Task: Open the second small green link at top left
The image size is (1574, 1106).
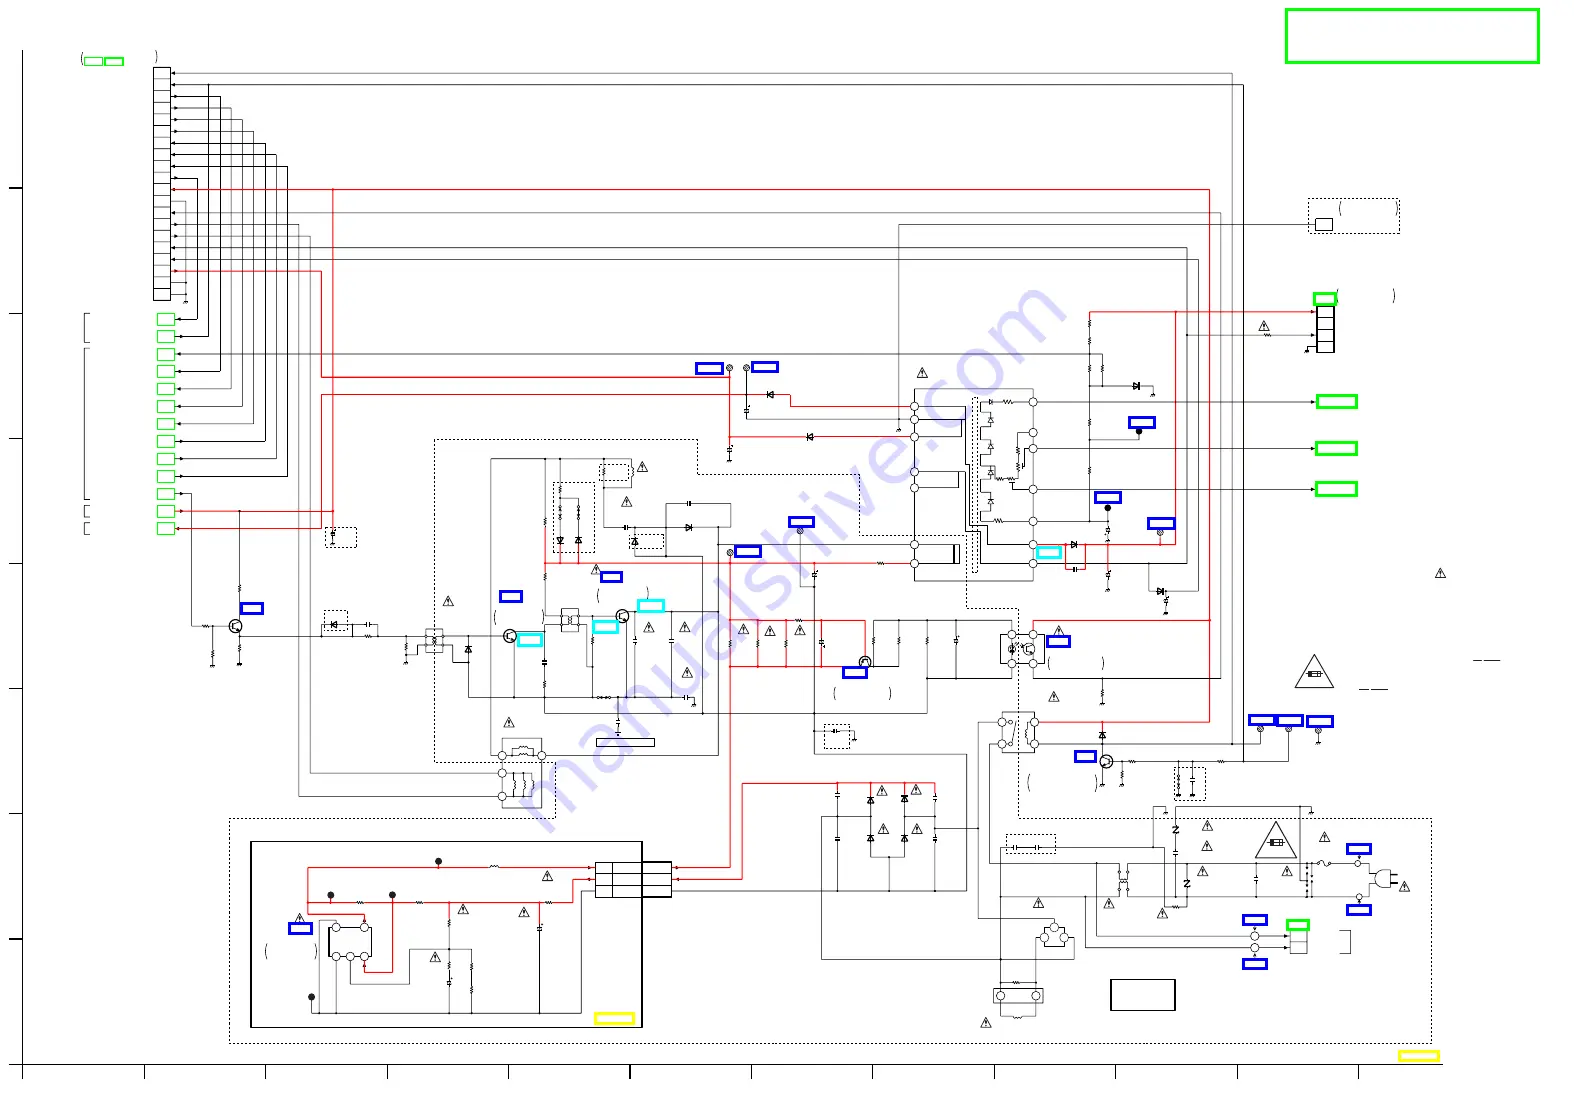Action: [x=114, y=61]
